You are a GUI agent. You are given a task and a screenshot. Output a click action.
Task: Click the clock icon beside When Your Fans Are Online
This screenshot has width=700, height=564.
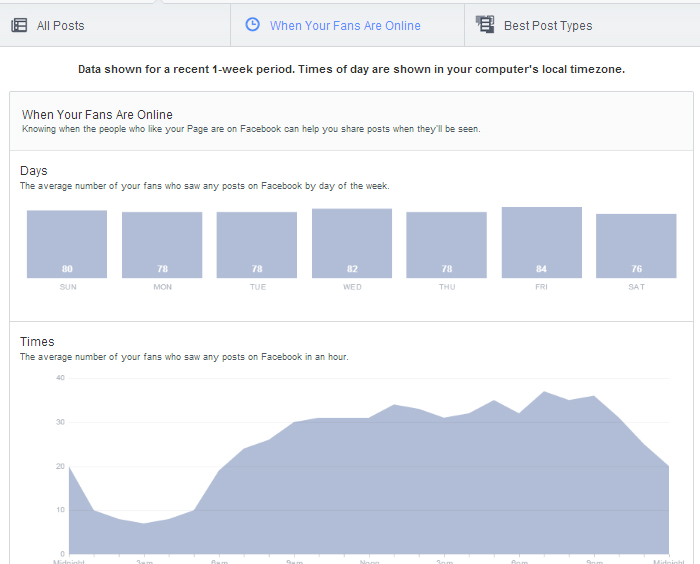click(253, 25)
